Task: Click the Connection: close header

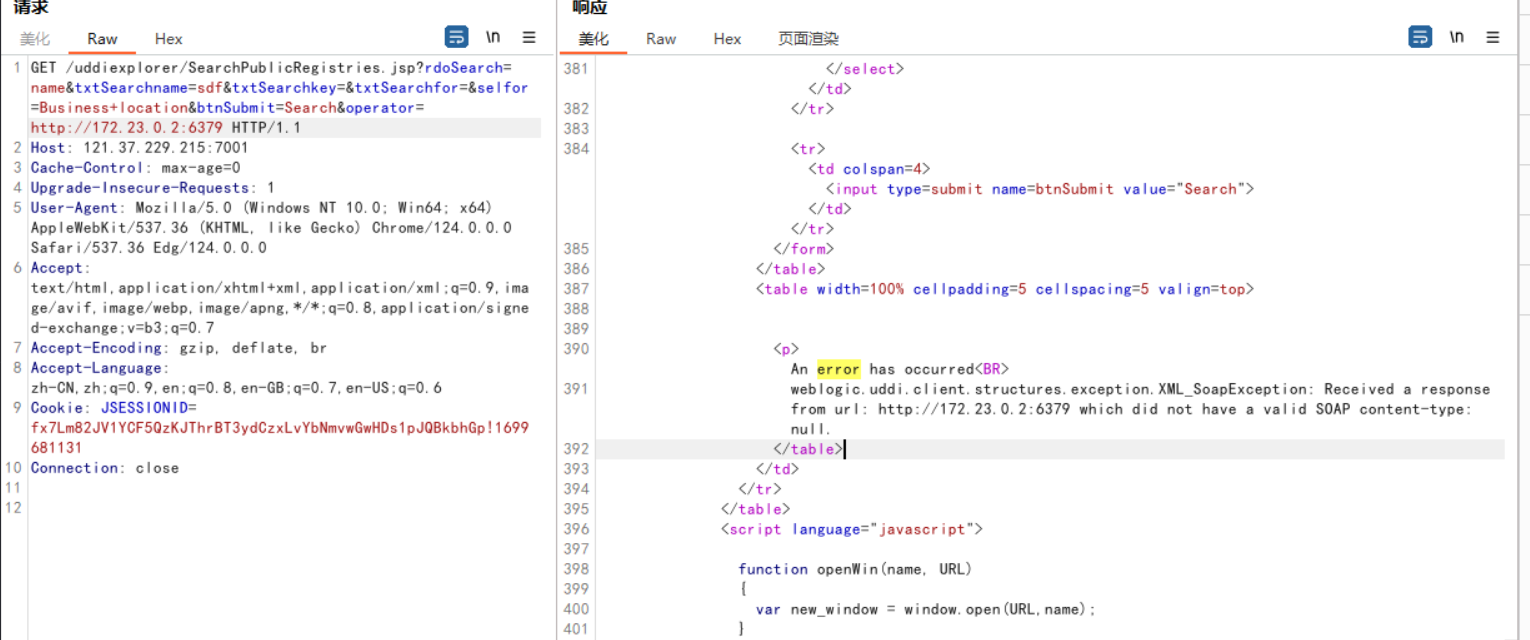Action: click(105, 468)
